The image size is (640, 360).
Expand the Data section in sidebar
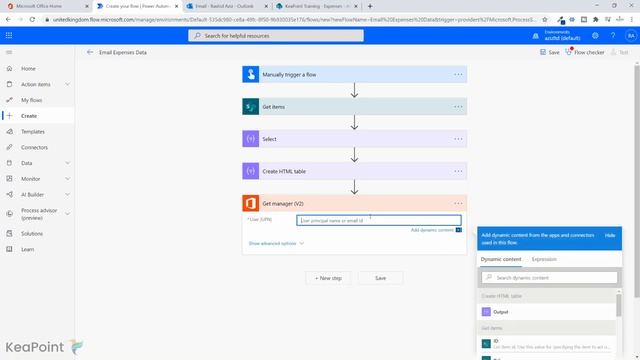point(67,163)
